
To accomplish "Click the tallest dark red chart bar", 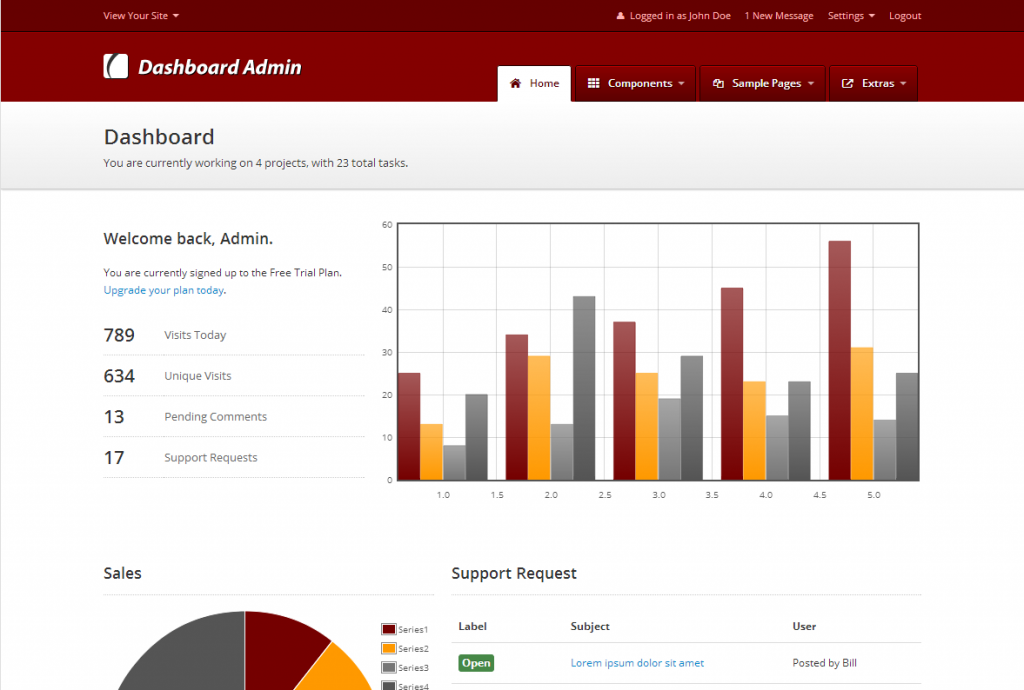I will point(839,360).
